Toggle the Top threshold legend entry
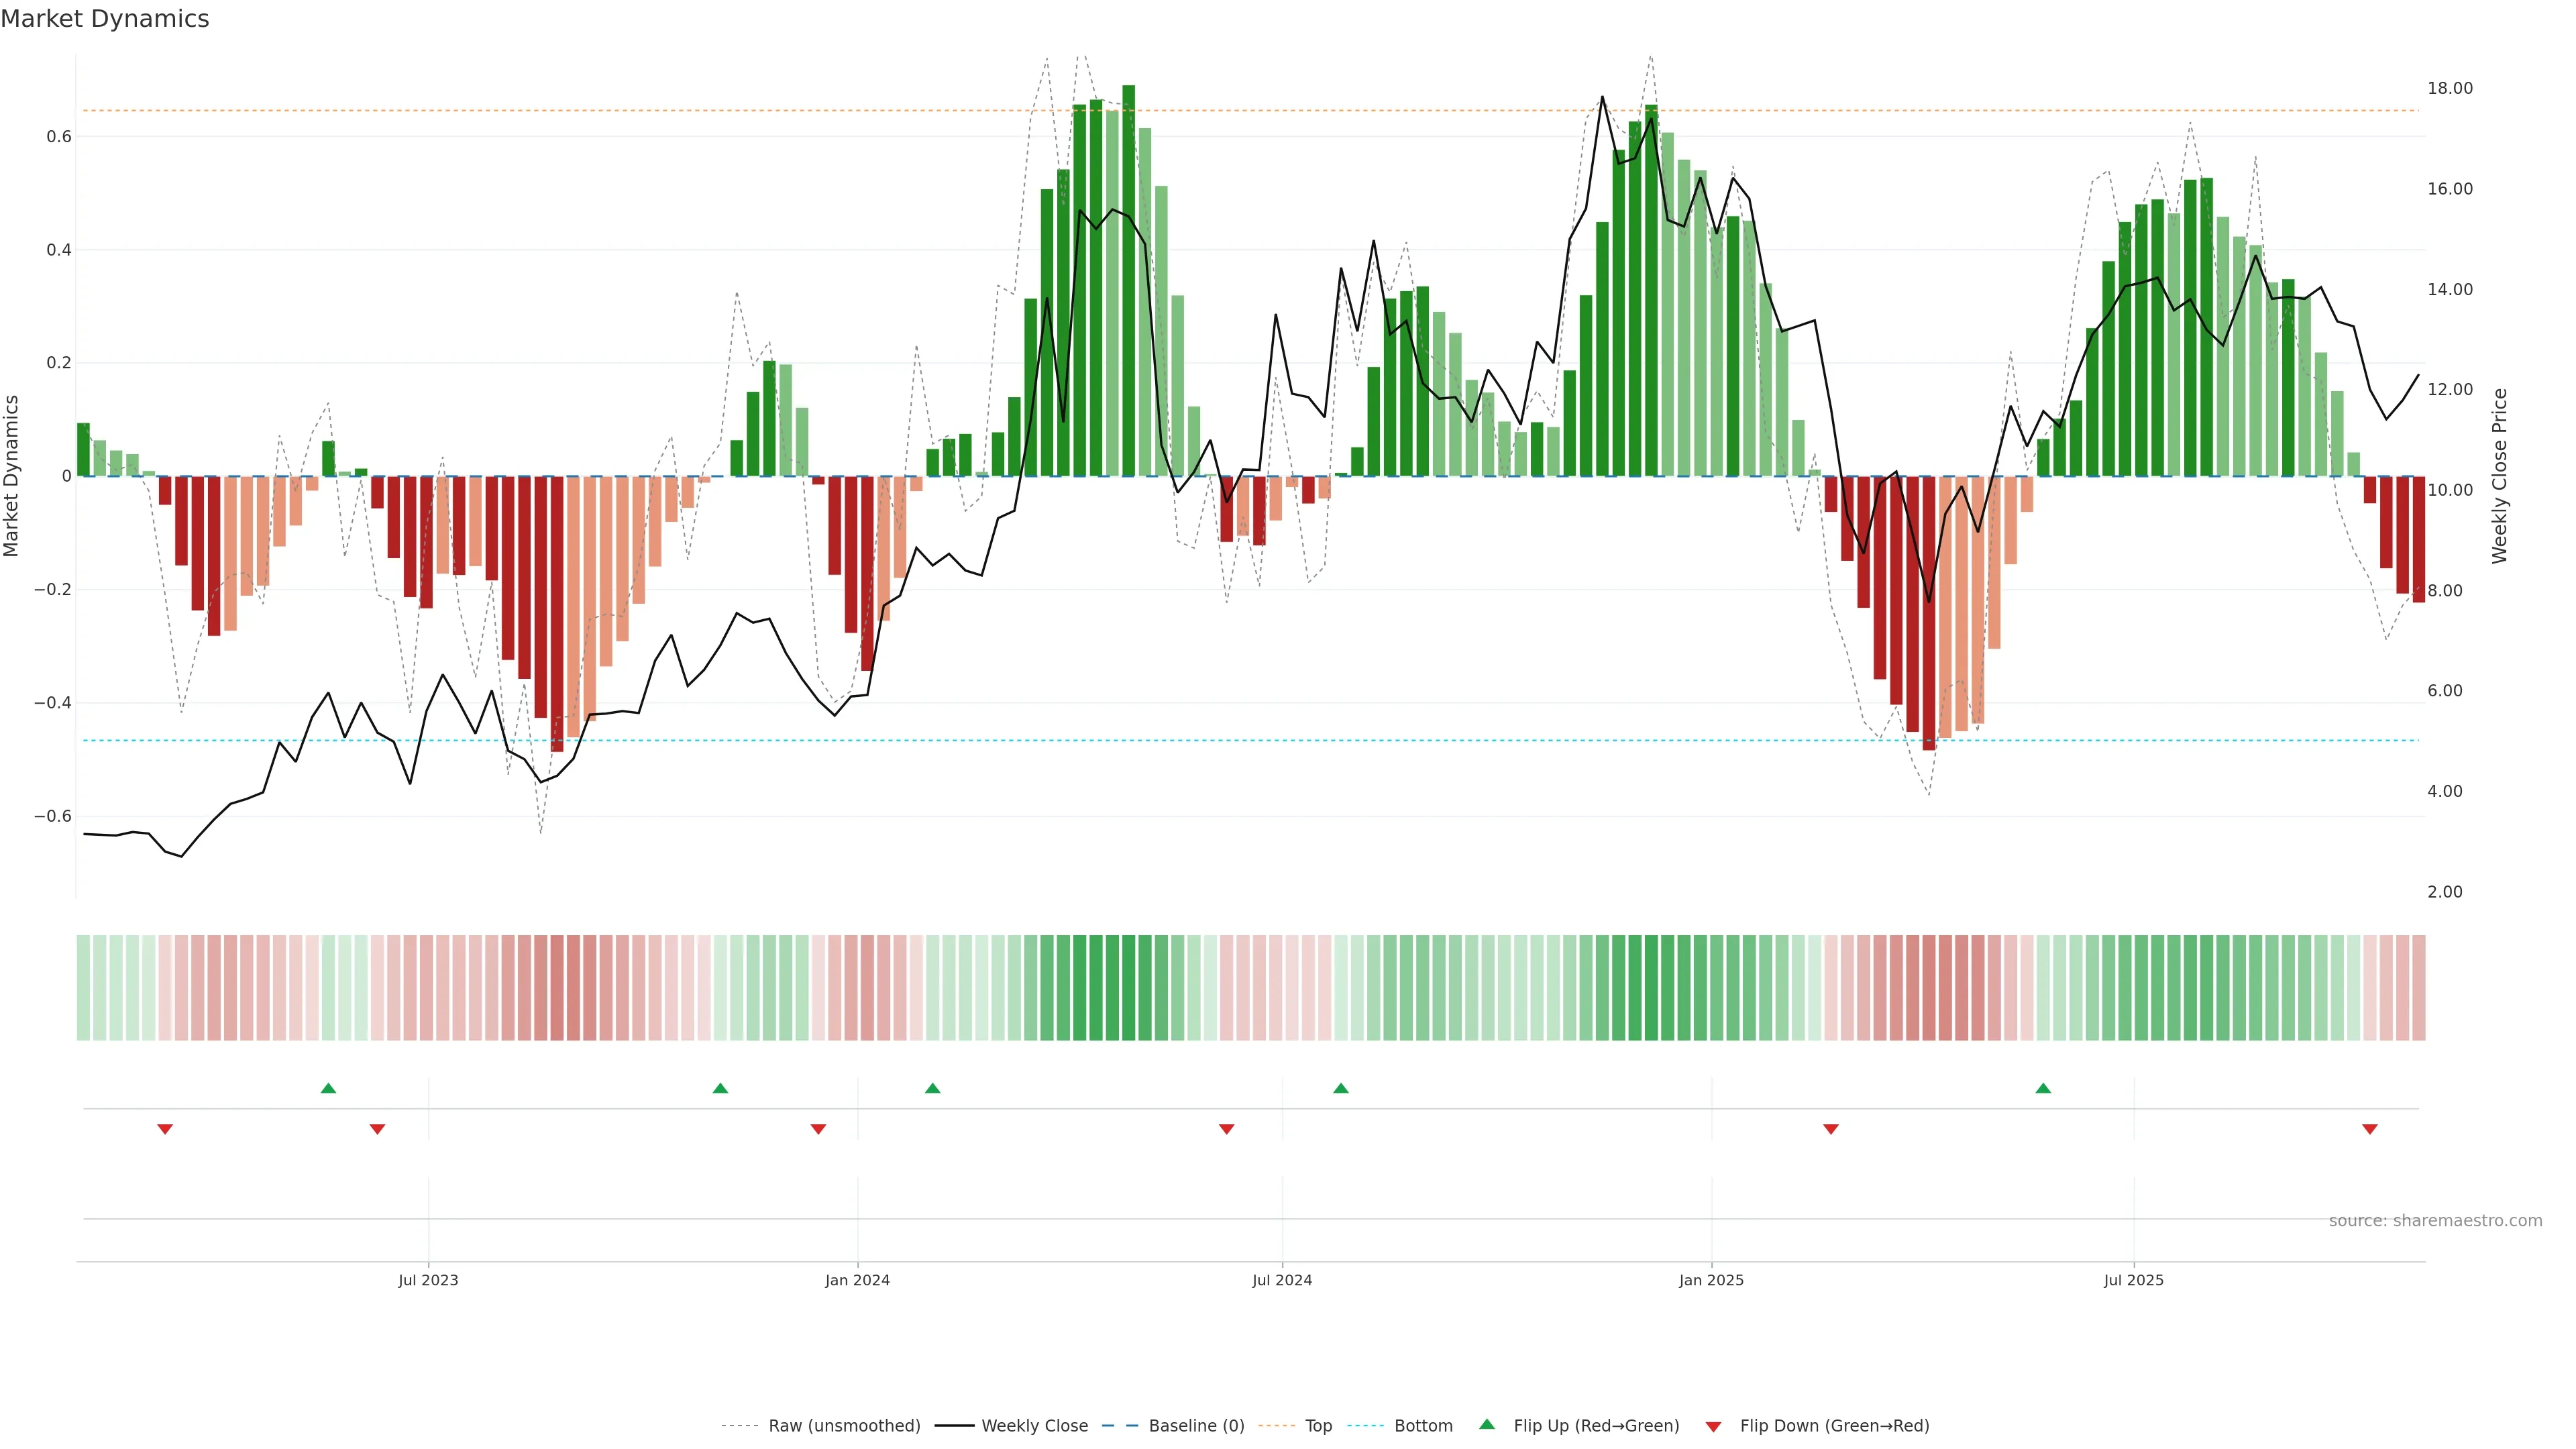The image size is (2576, 1449). (x=1318, y=1426)
